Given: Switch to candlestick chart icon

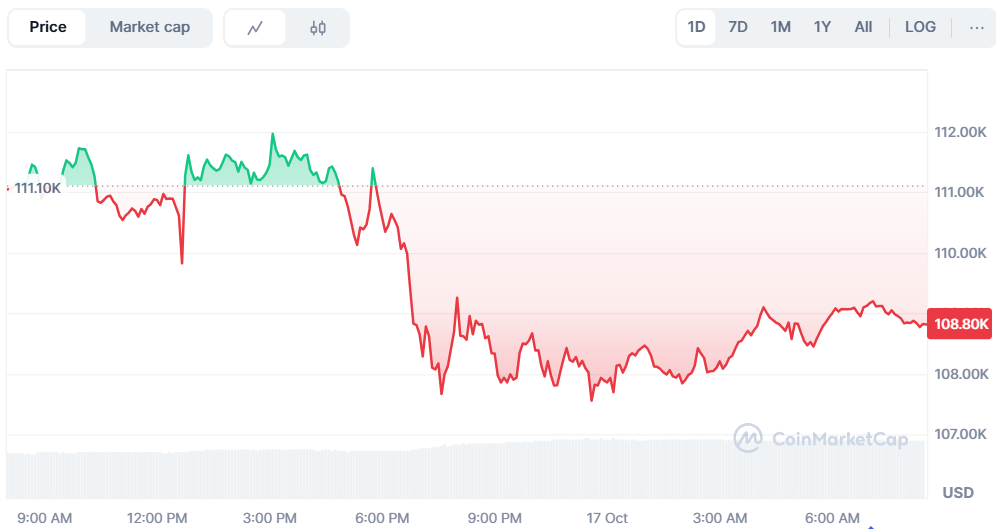Looking at the screenshot, I should [318, 28].
